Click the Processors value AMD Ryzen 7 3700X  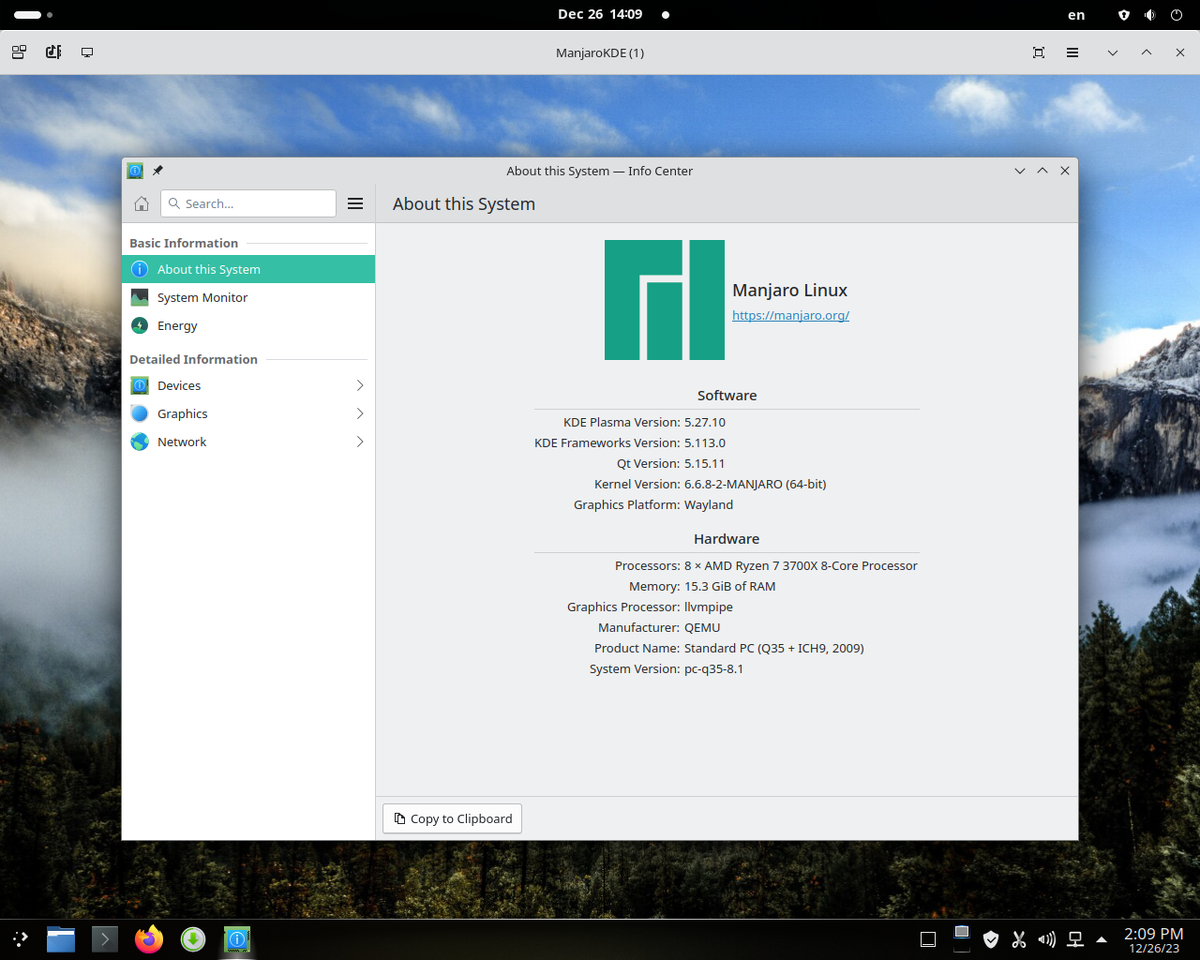pos(801,566)
